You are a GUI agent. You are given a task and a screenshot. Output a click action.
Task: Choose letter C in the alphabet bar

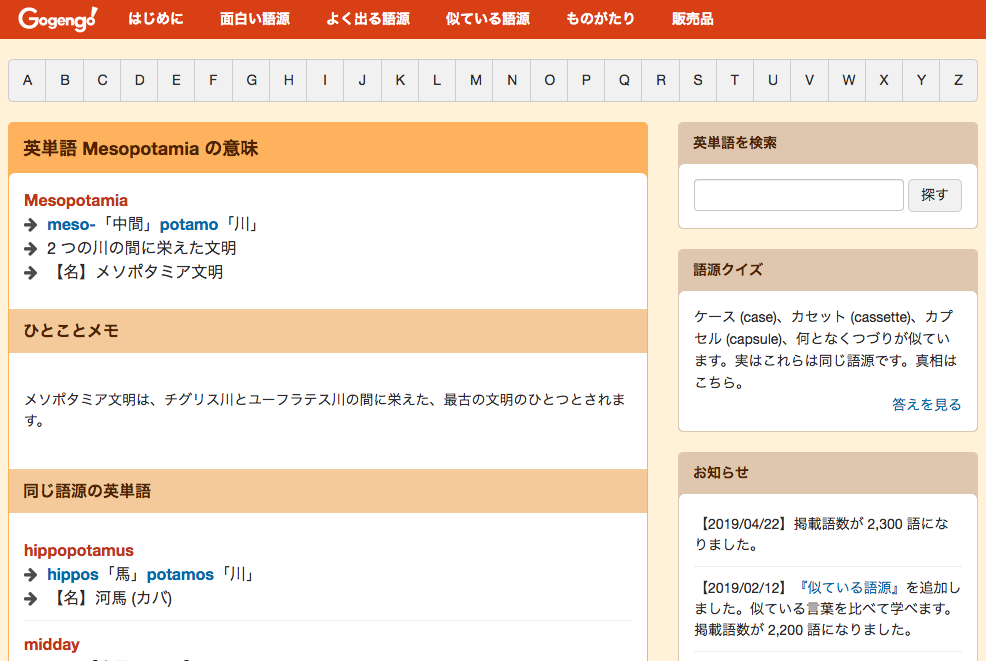pos(102,81)
